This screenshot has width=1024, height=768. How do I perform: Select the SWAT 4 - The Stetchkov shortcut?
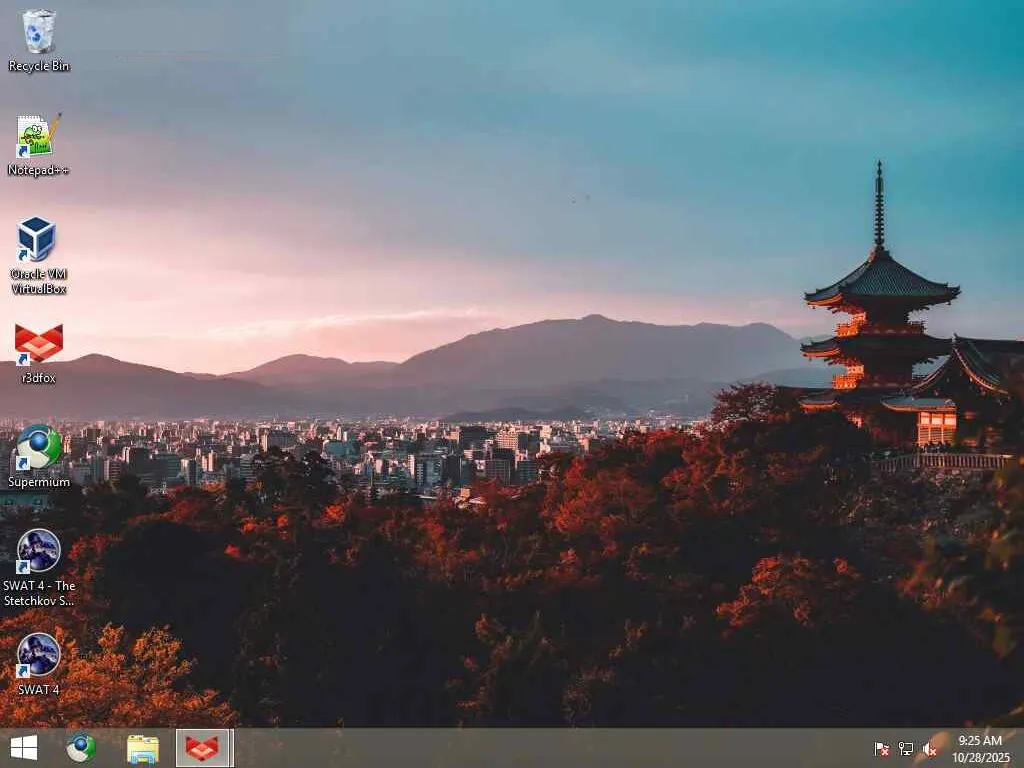[x=39, y=568]
